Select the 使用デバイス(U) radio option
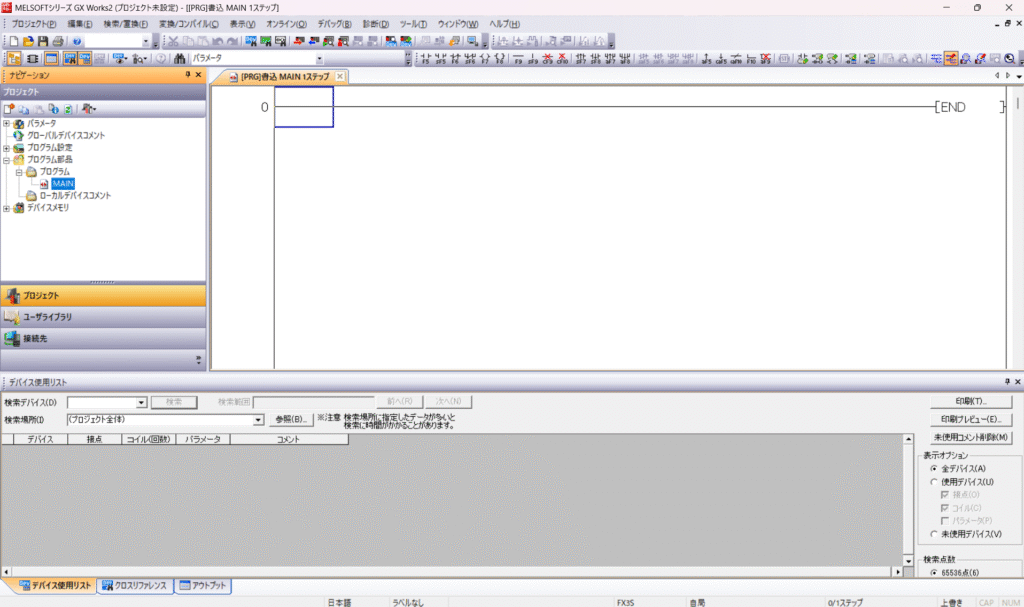 [x=934, y=482]
